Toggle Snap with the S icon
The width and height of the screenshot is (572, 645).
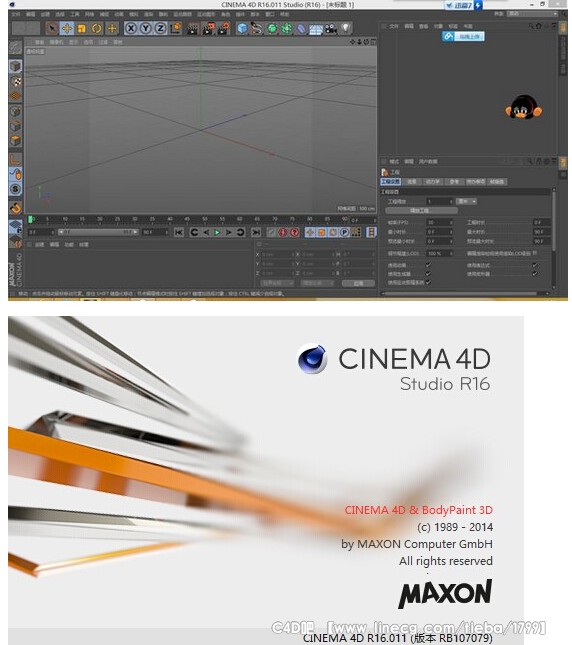pos(16,189)
